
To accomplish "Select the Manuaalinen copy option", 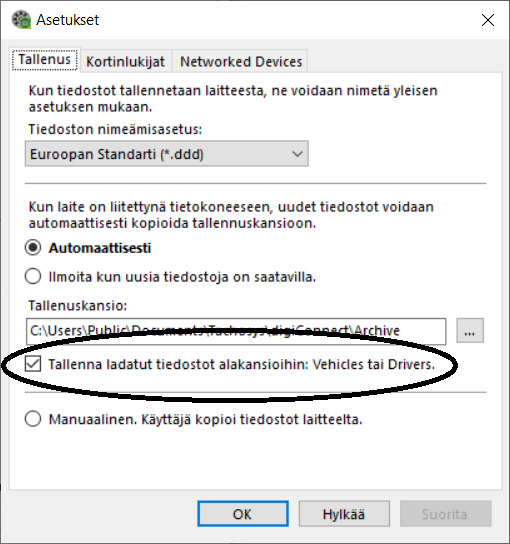I will tap(33, 419).
